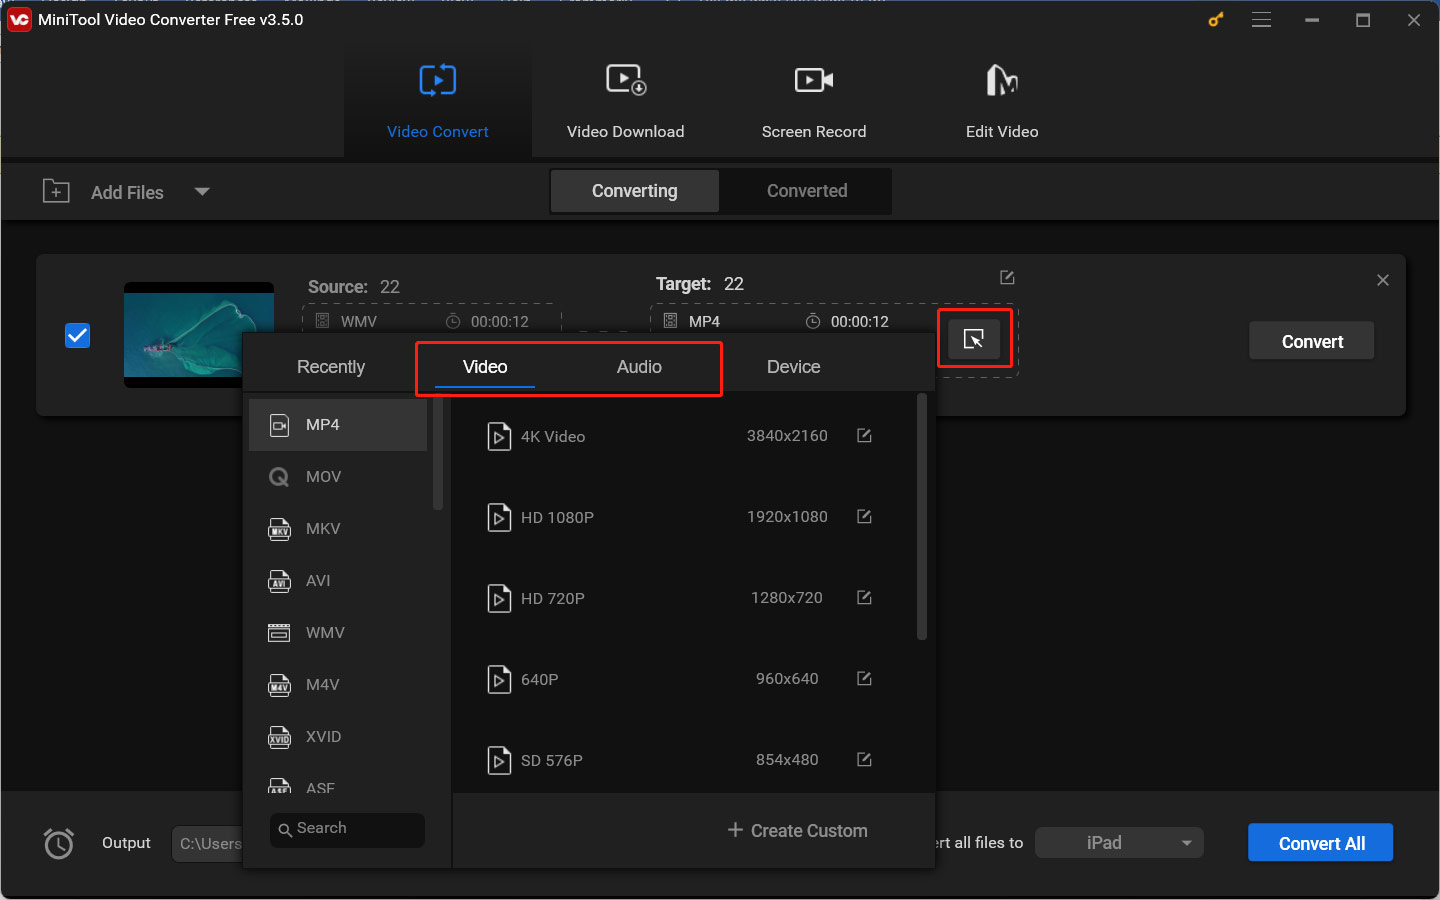Open the Video Download module
The height and width of the screenshot is (900, 1440).
click(x=626, y=101)
